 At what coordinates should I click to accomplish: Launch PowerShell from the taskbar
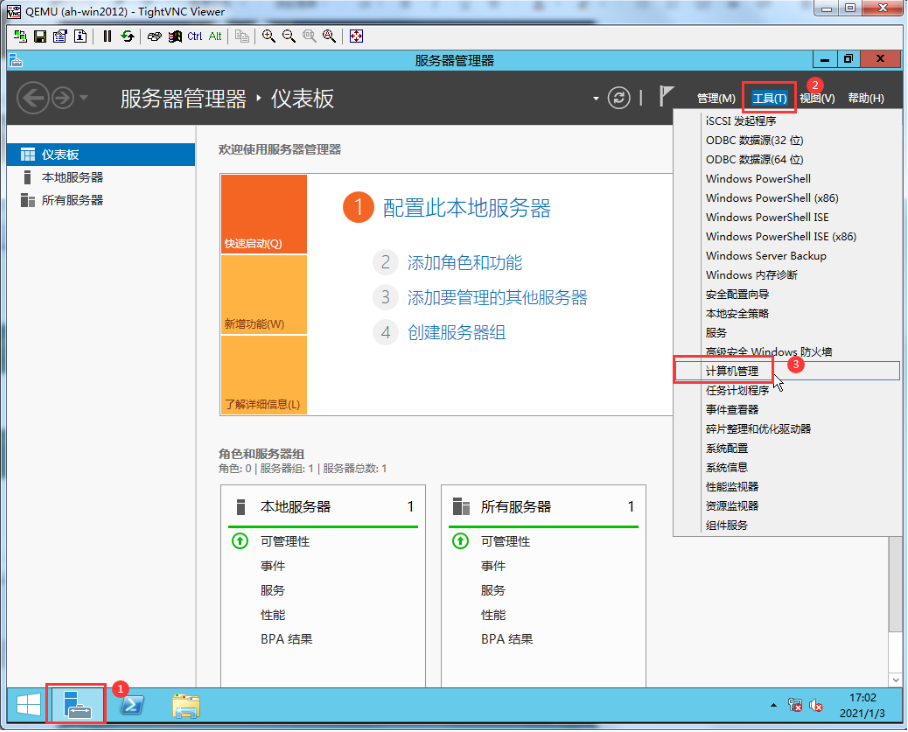131,706
